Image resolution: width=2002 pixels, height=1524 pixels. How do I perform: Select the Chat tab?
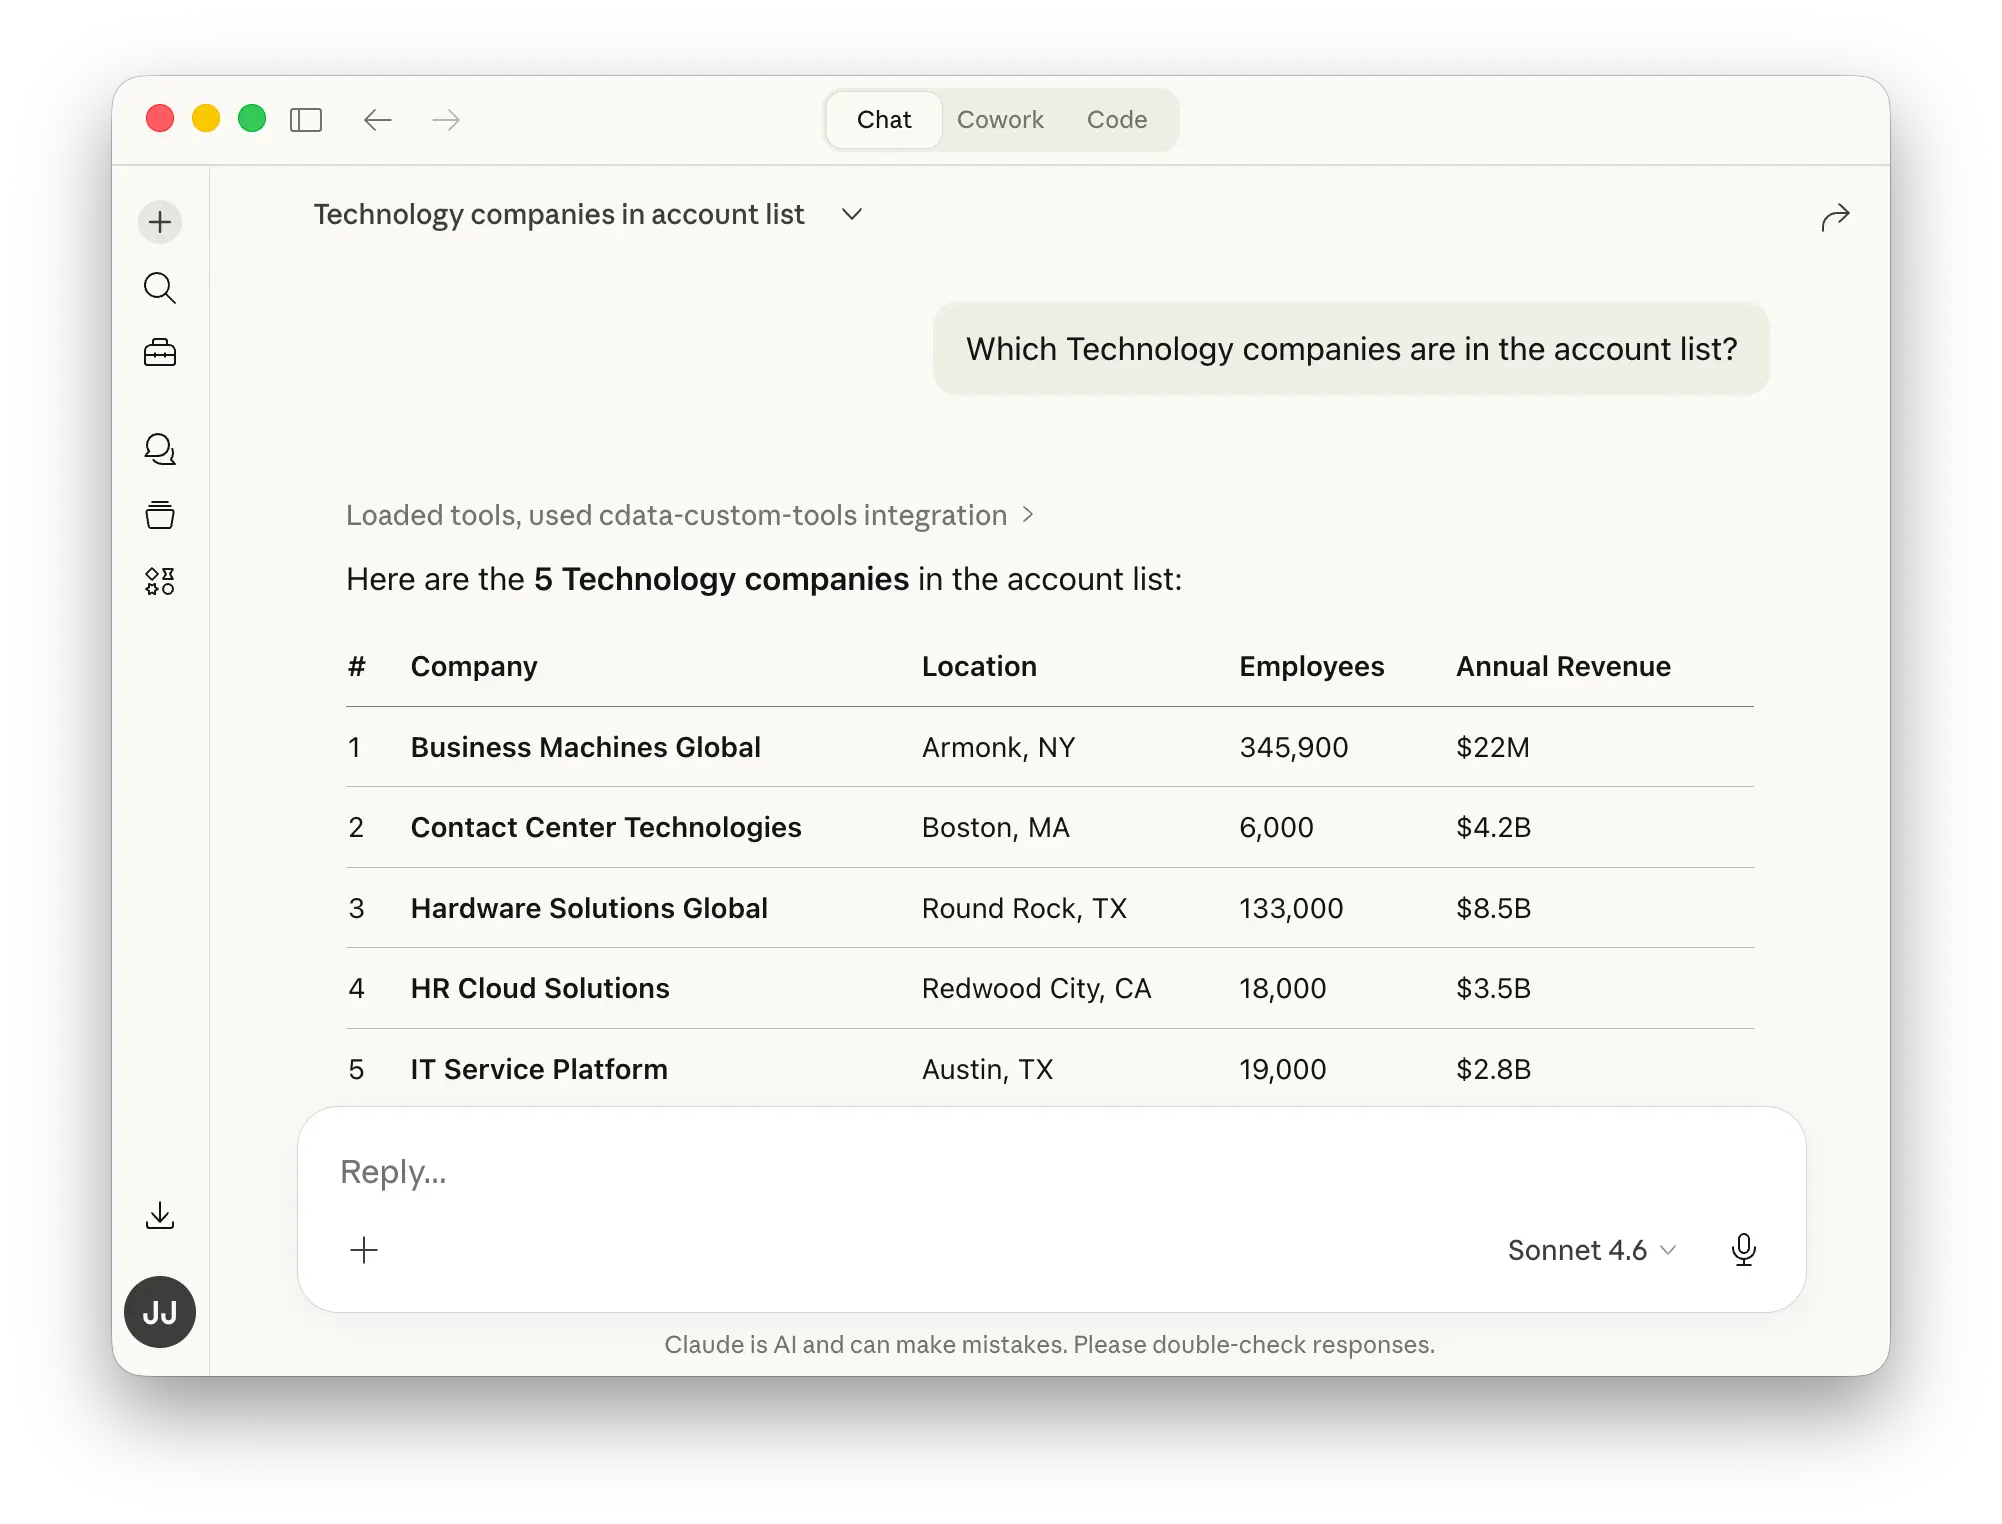pyautogui.click(x=884, y=120)
